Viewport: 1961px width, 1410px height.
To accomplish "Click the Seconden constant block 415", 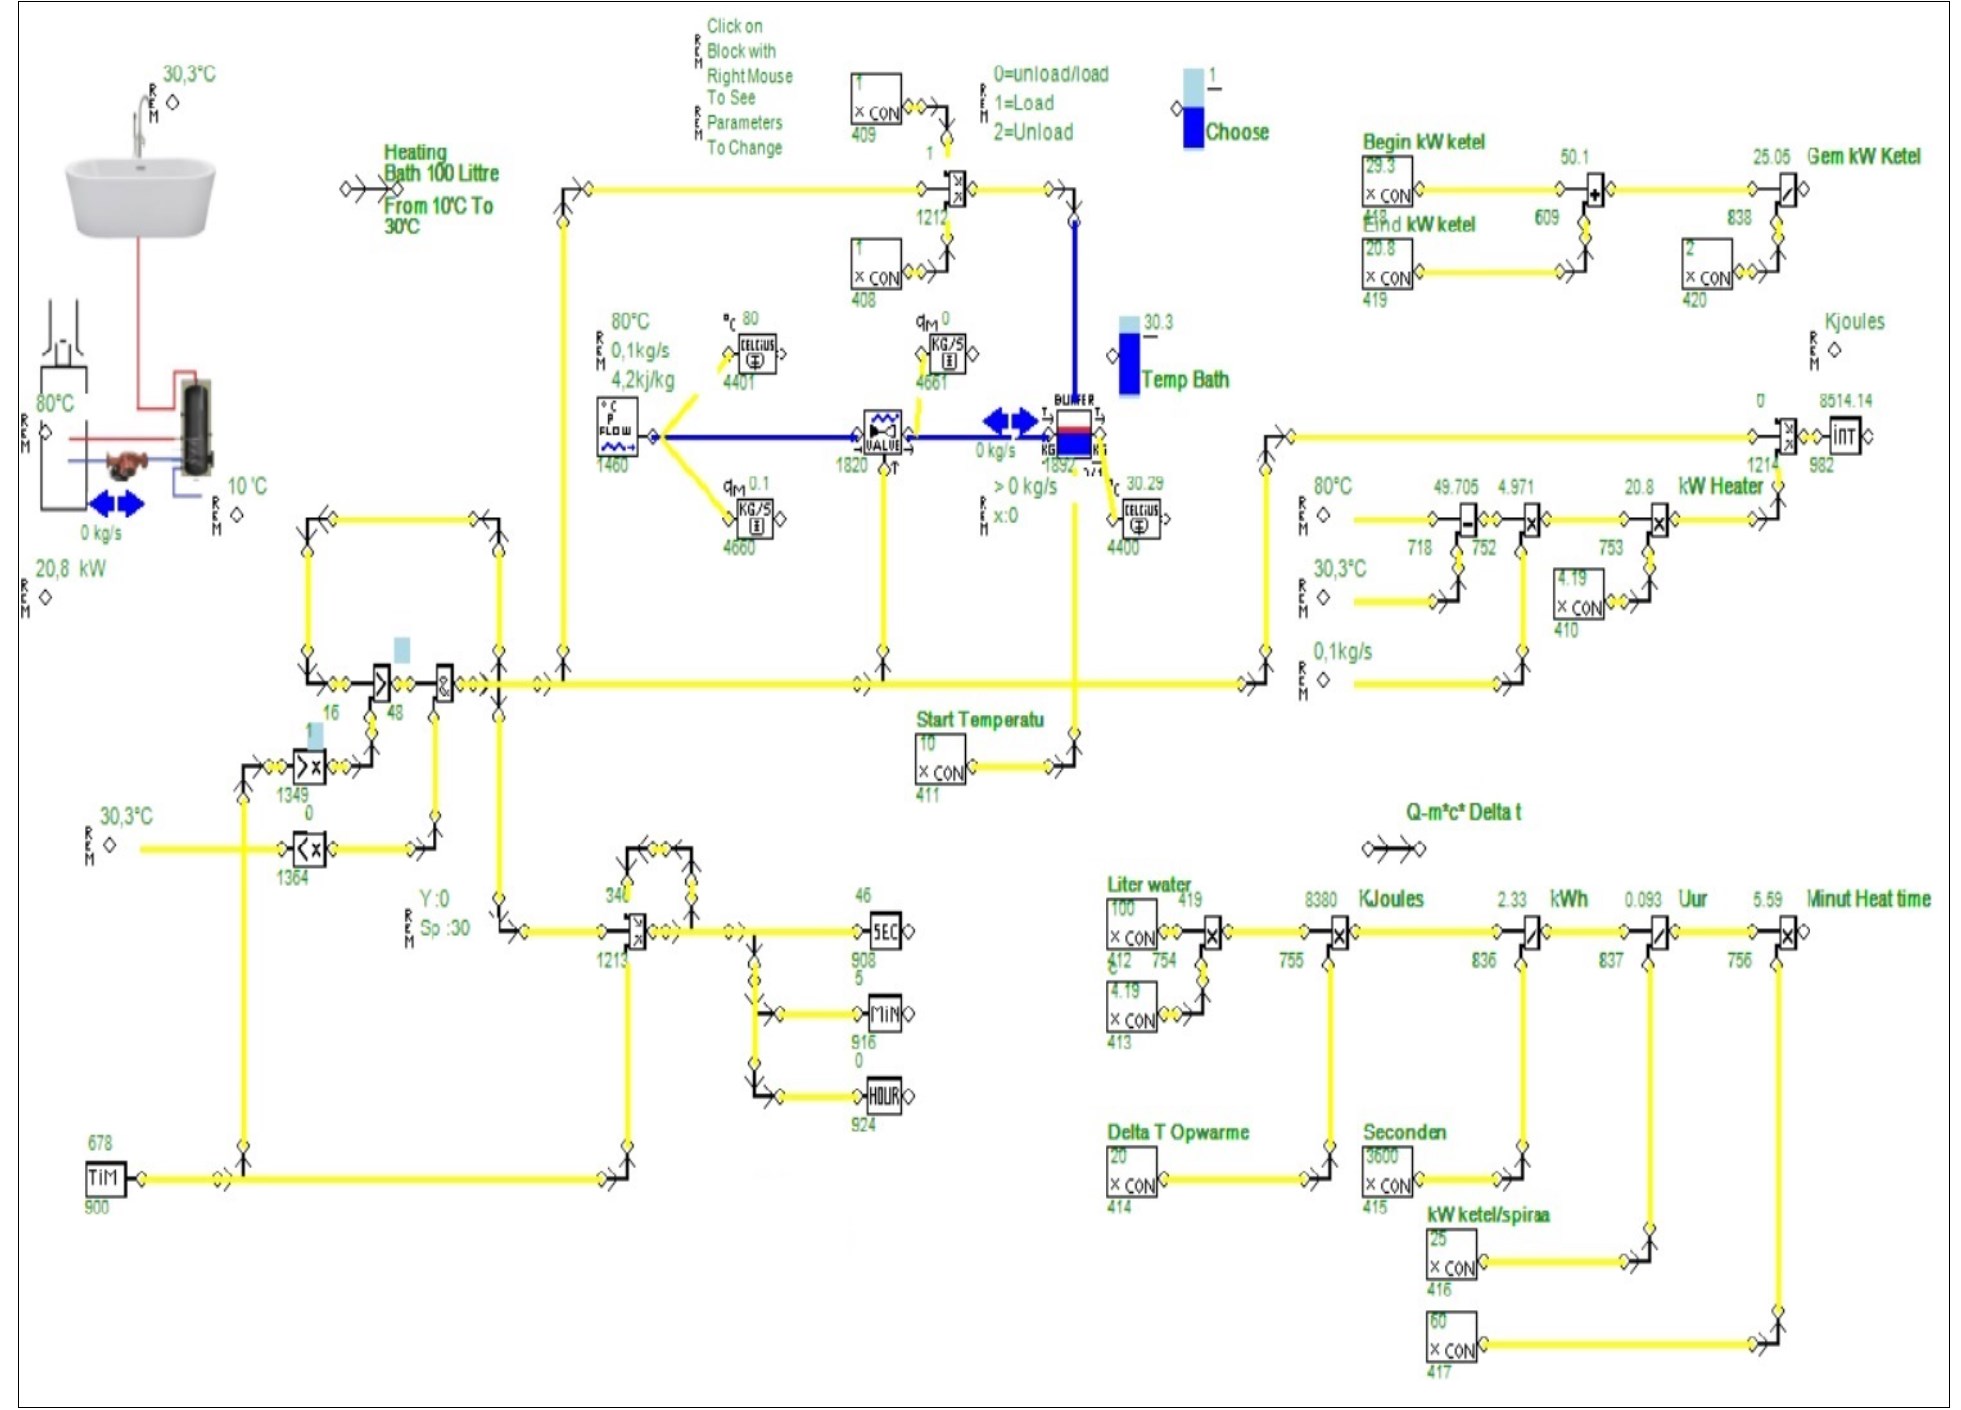I will pyautogui.click(x=1388, y=1171).
